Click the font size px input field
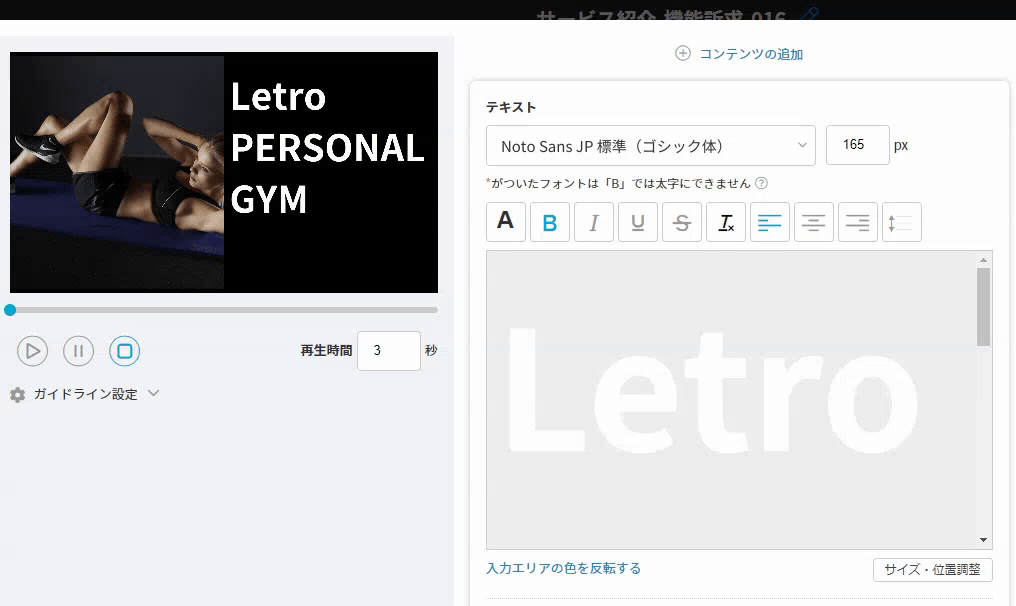1016x606 pixels. 857,145
